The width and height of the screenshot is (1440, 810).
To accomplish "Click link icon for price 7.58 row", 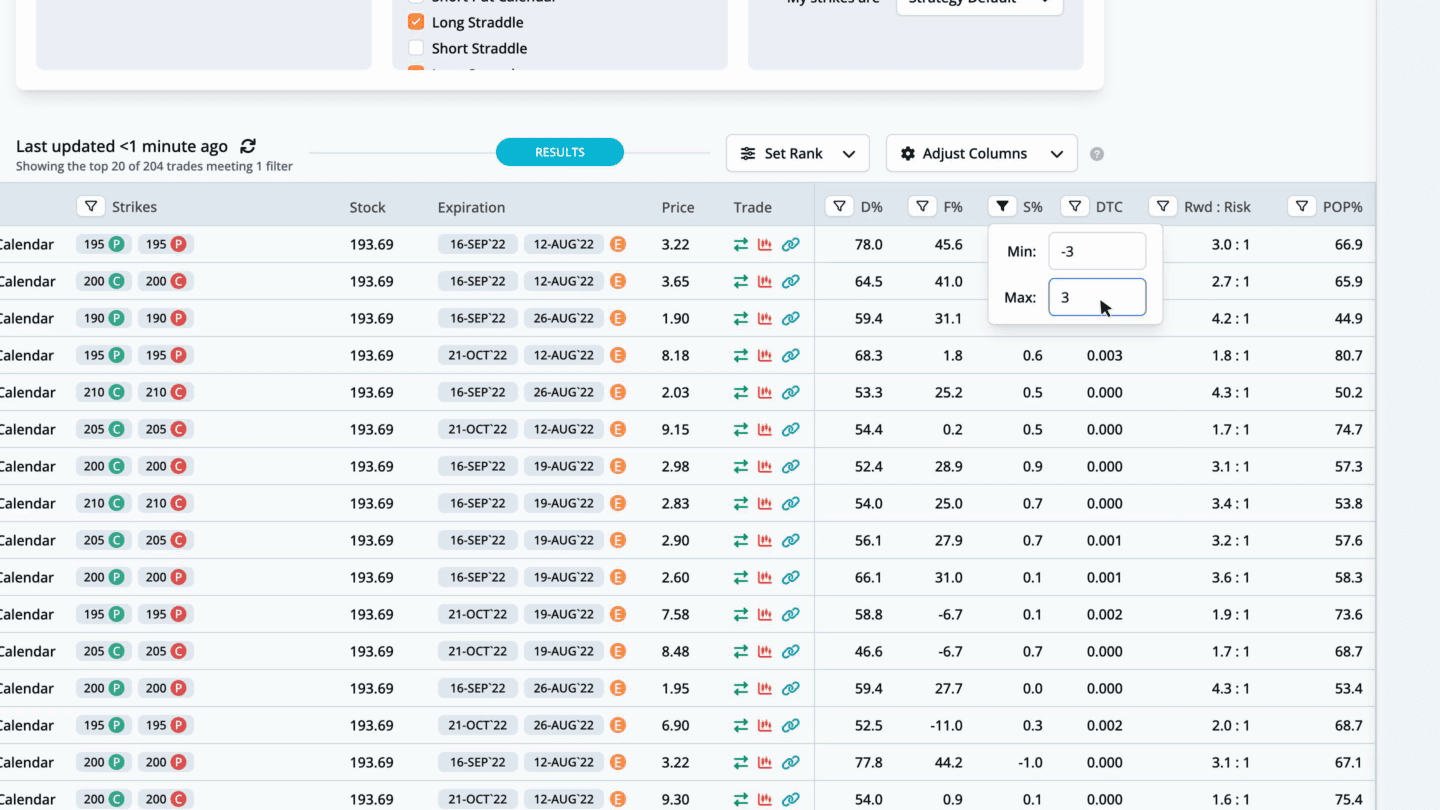I will click(790, 615).
